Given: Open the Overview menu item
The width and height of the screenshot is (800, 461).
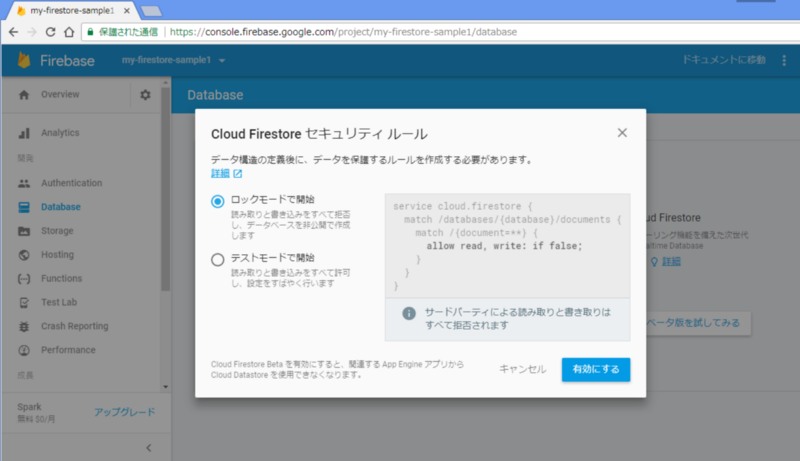Looking at the screenshot, I should click(60, 94).
